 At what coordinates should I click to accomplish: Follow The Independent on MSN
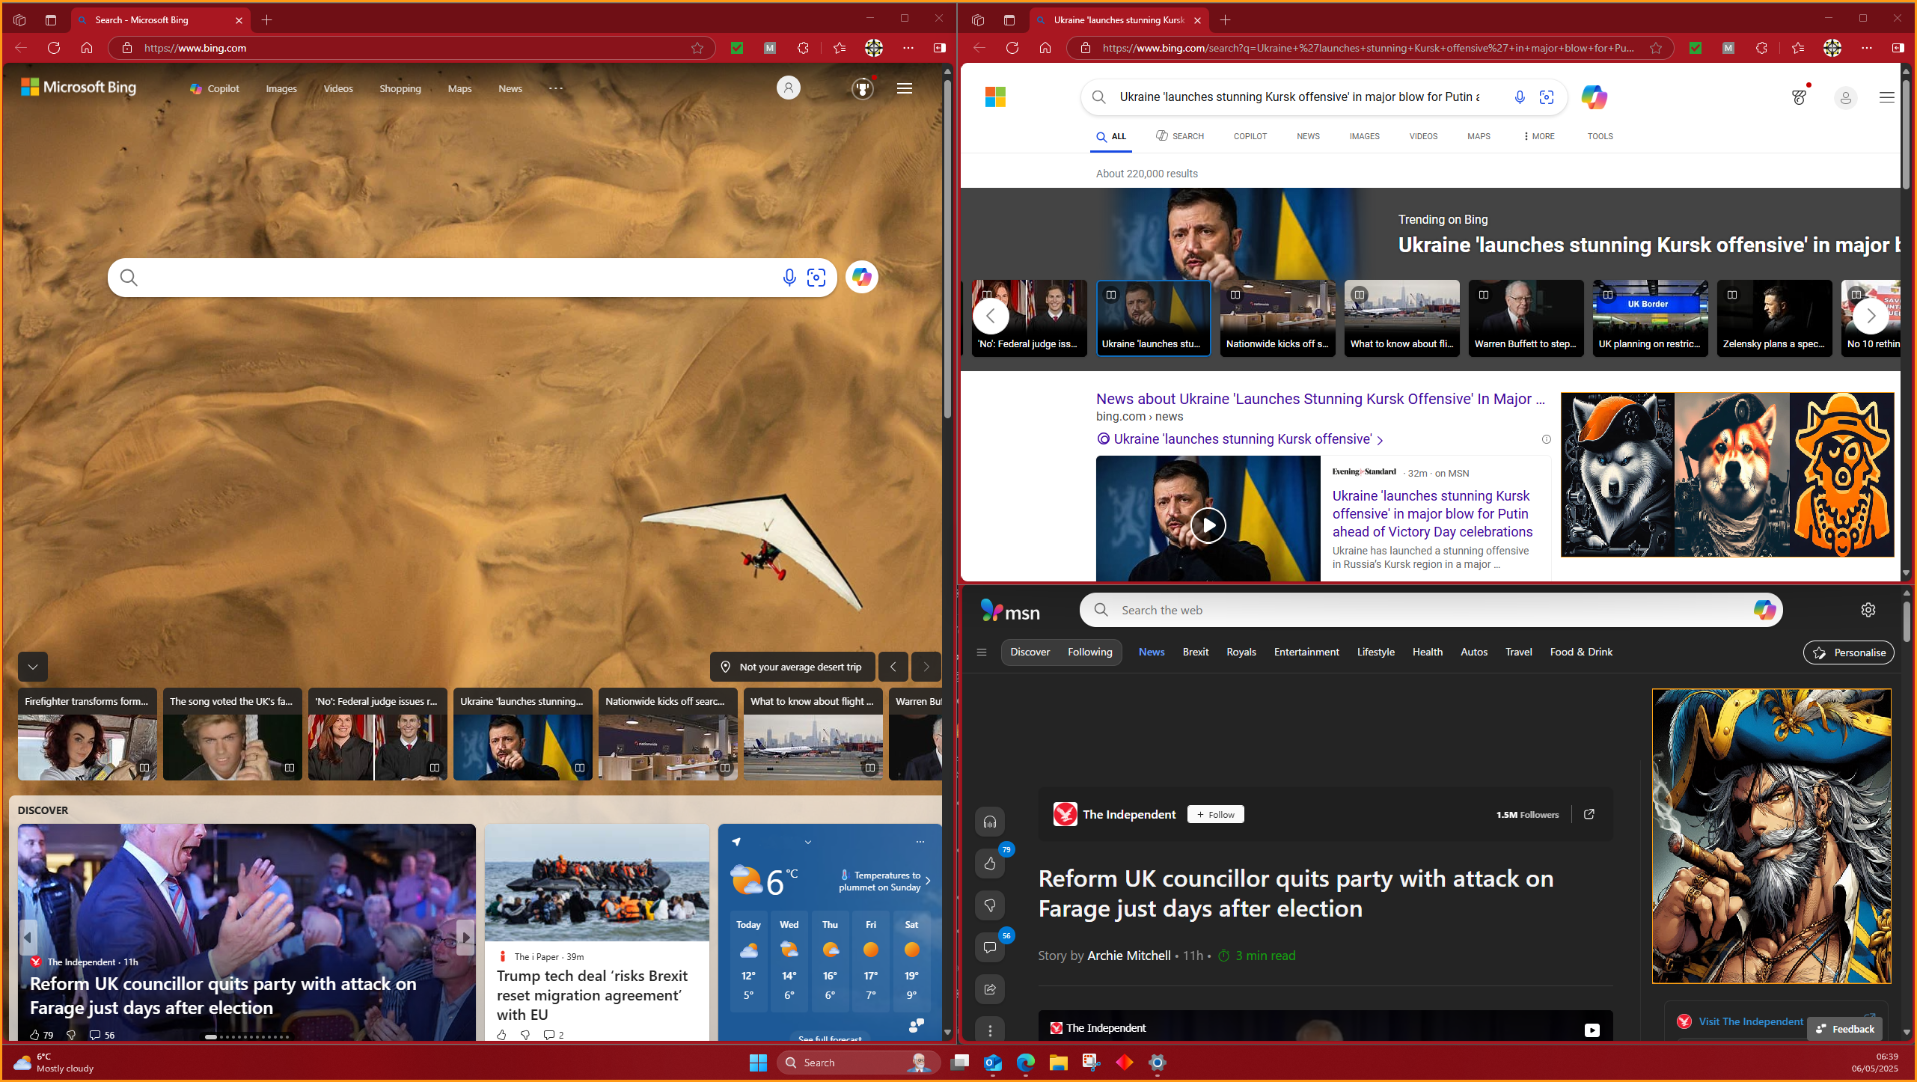[x=1215, y=814]
